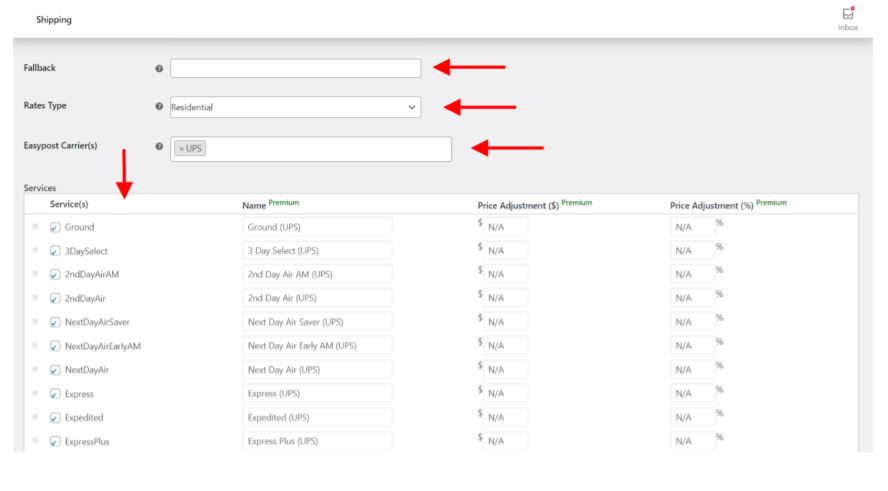Uncheck the NextDayAirEarlyAM service checkbox

point(55,346)
